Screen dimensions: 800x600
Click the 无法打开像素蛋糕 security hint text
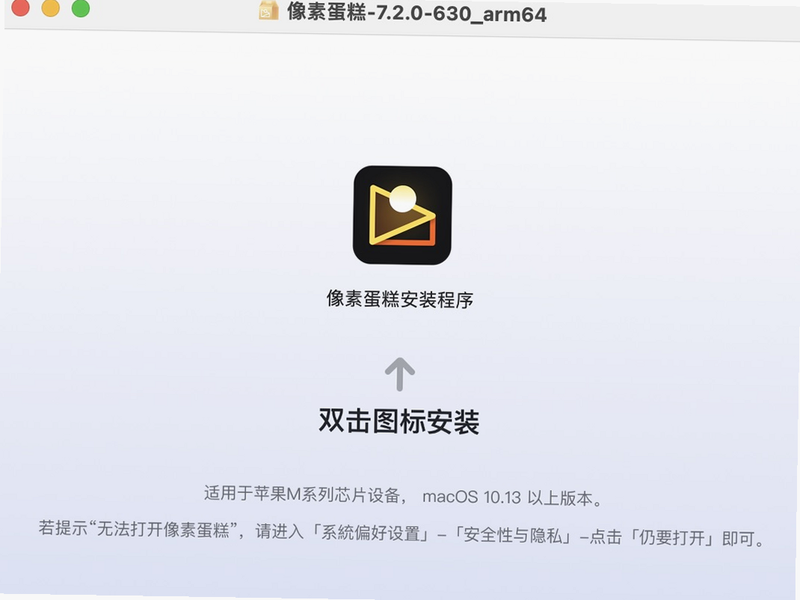402,533
